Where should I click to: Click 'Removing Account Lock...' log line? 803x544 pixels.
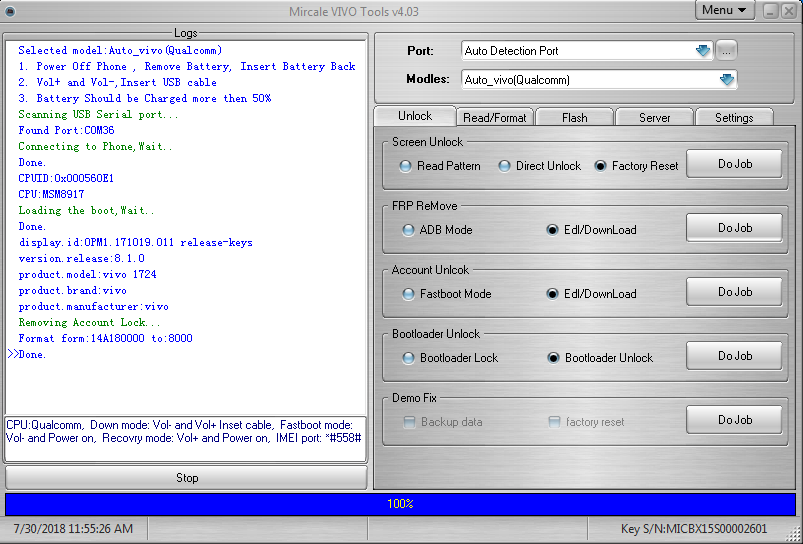pyautogui.click(x=90, y=322)
